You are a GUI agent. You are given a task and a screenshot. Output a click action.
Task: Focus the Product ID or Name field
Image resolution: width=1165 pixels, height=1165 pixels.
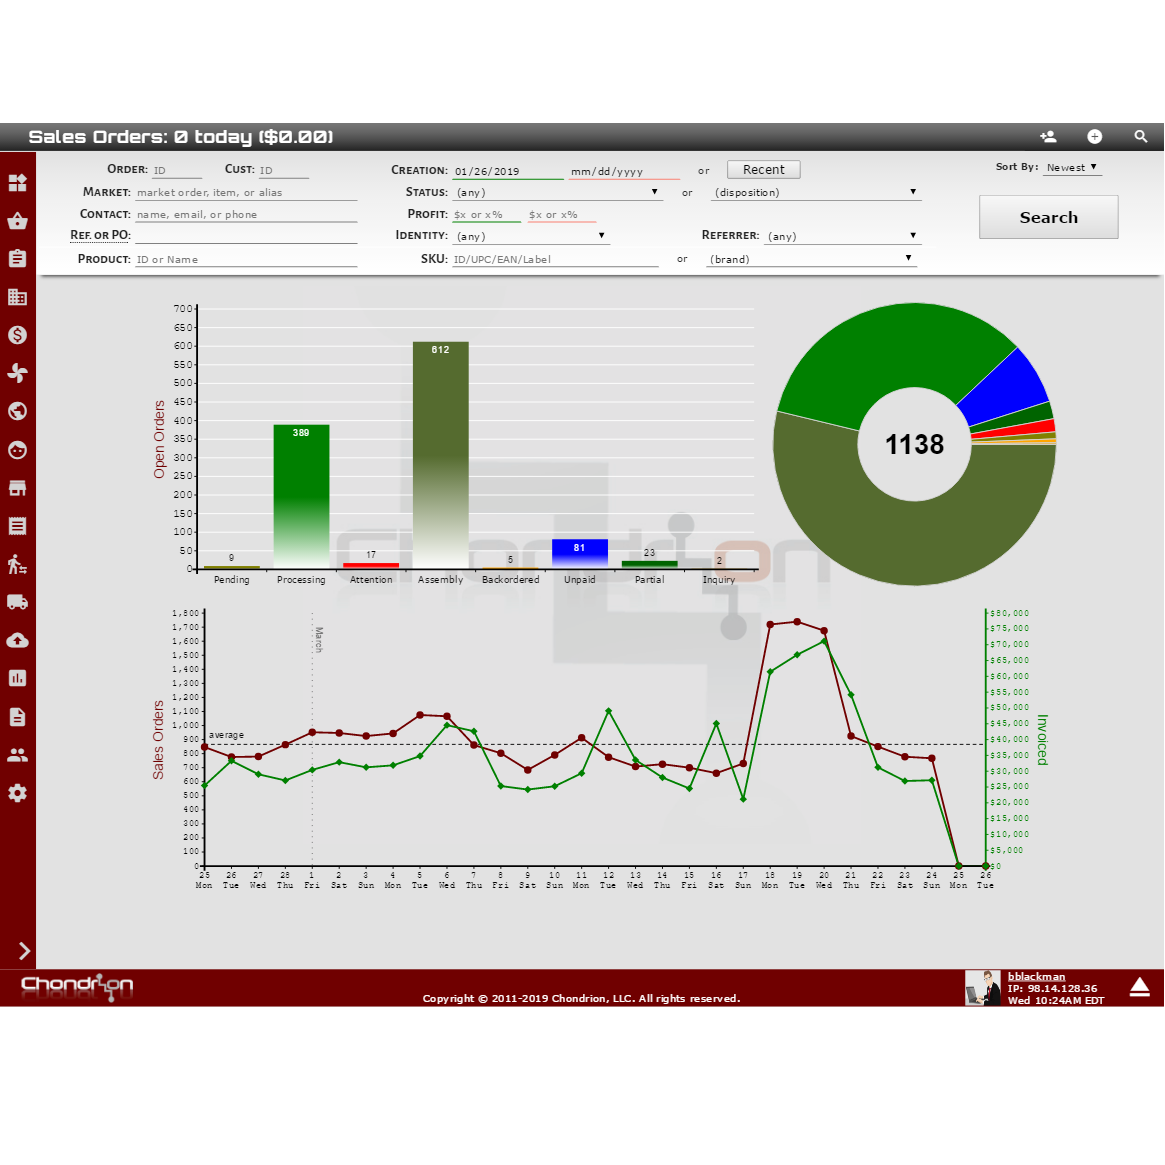point(246,259)
